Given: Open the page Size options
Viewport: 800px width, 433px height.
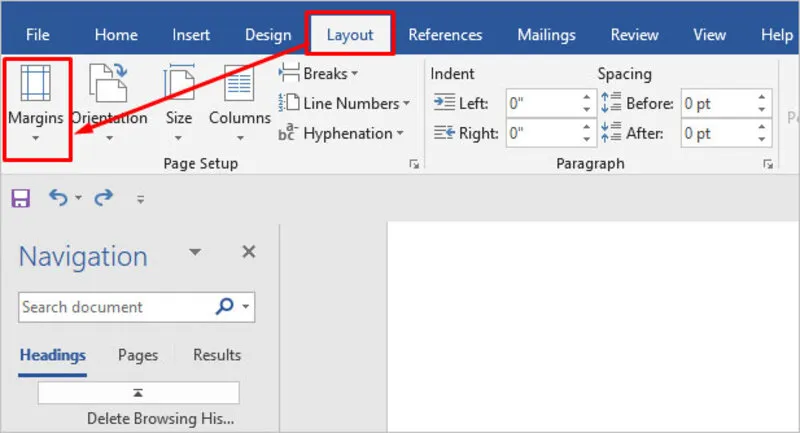Looking at the screenshot, I should point(179,103).
